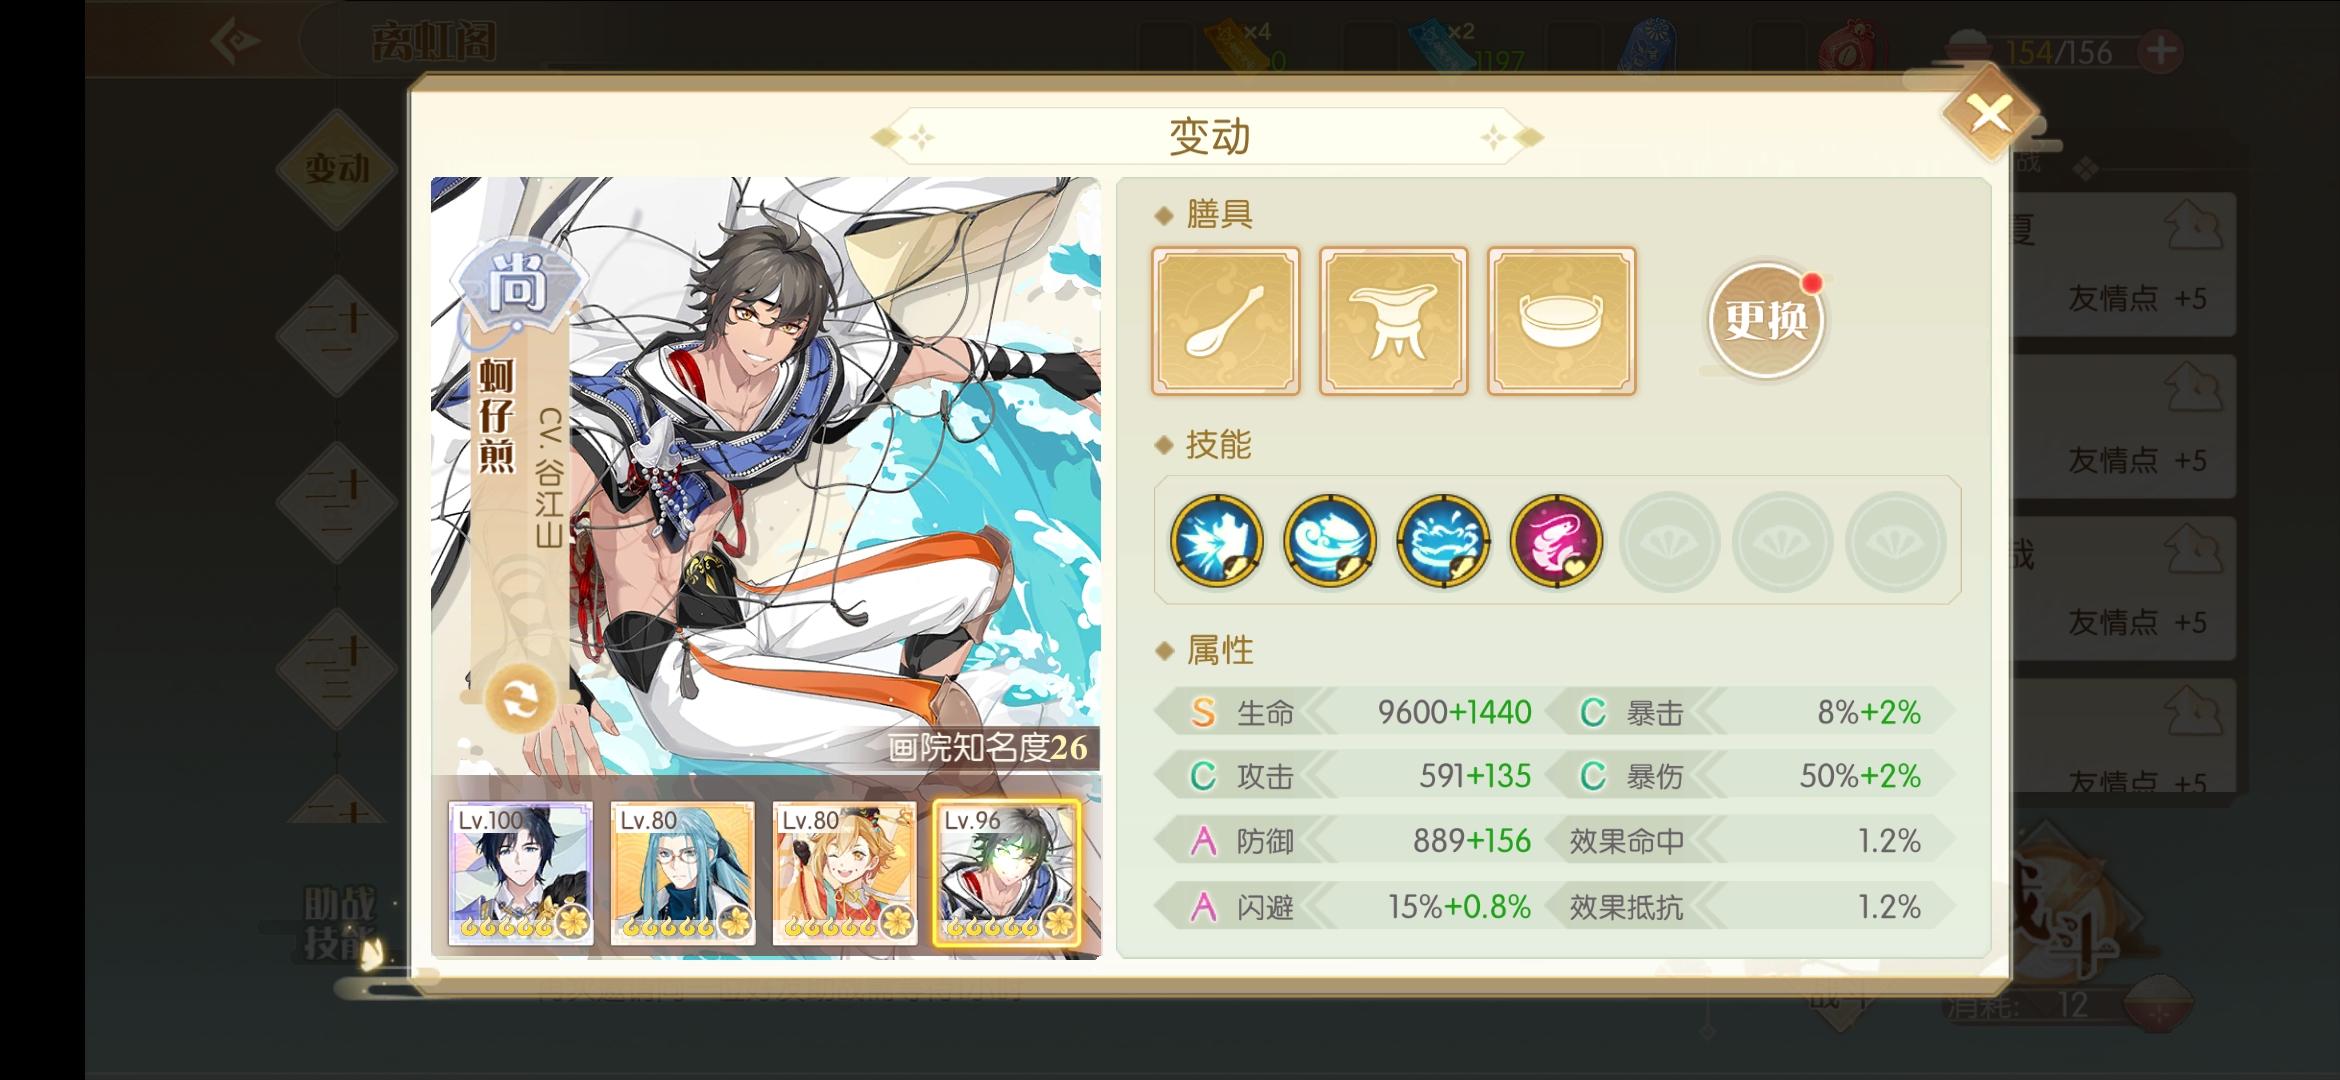Open the water splash skill icon
This screenshot has height=1080, width=2340.
point(1444,541)
